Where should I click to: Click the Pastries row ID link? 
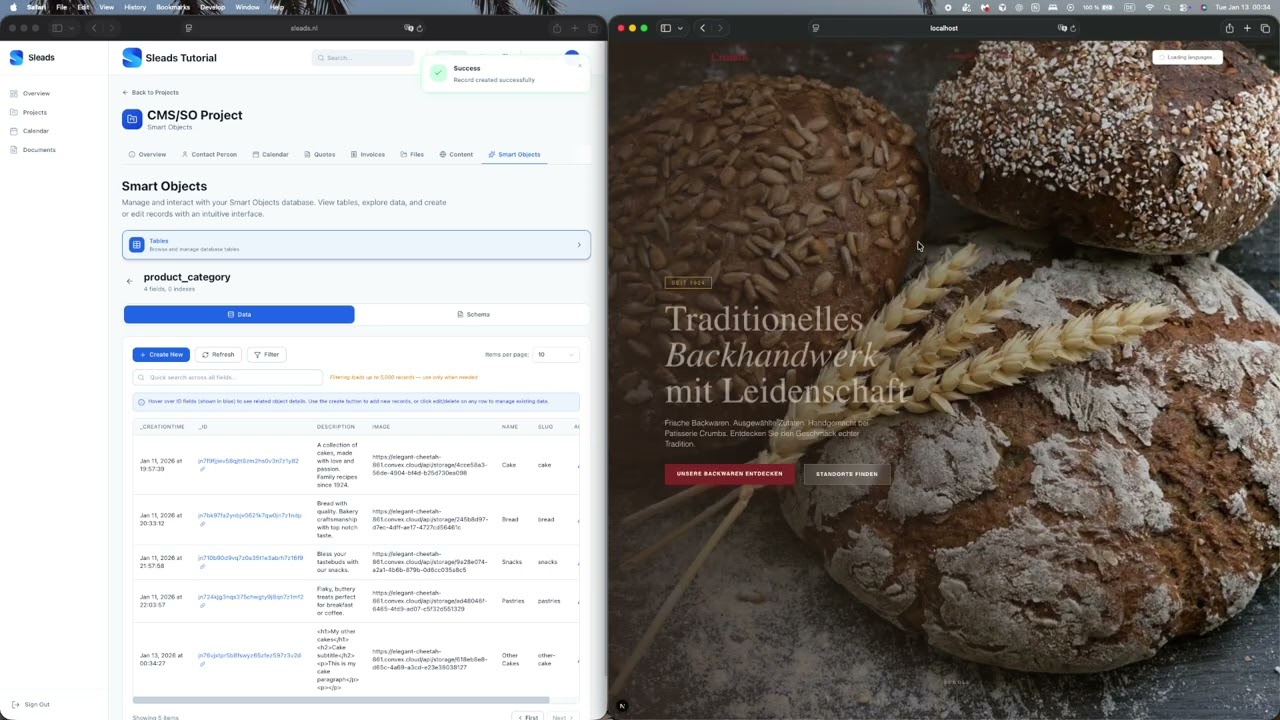tap(250, 597)
